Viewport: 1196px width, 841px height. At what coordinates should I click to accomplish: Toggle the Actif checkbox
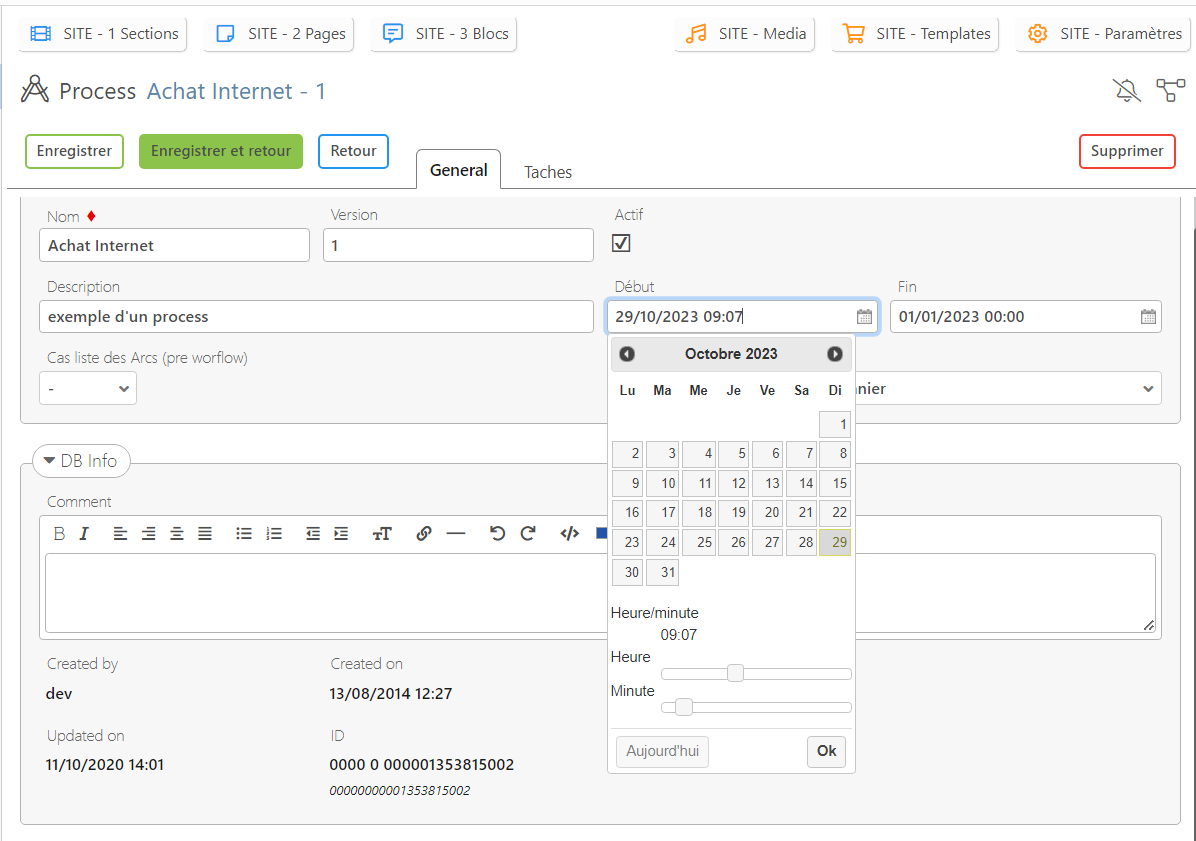point(621,243)
